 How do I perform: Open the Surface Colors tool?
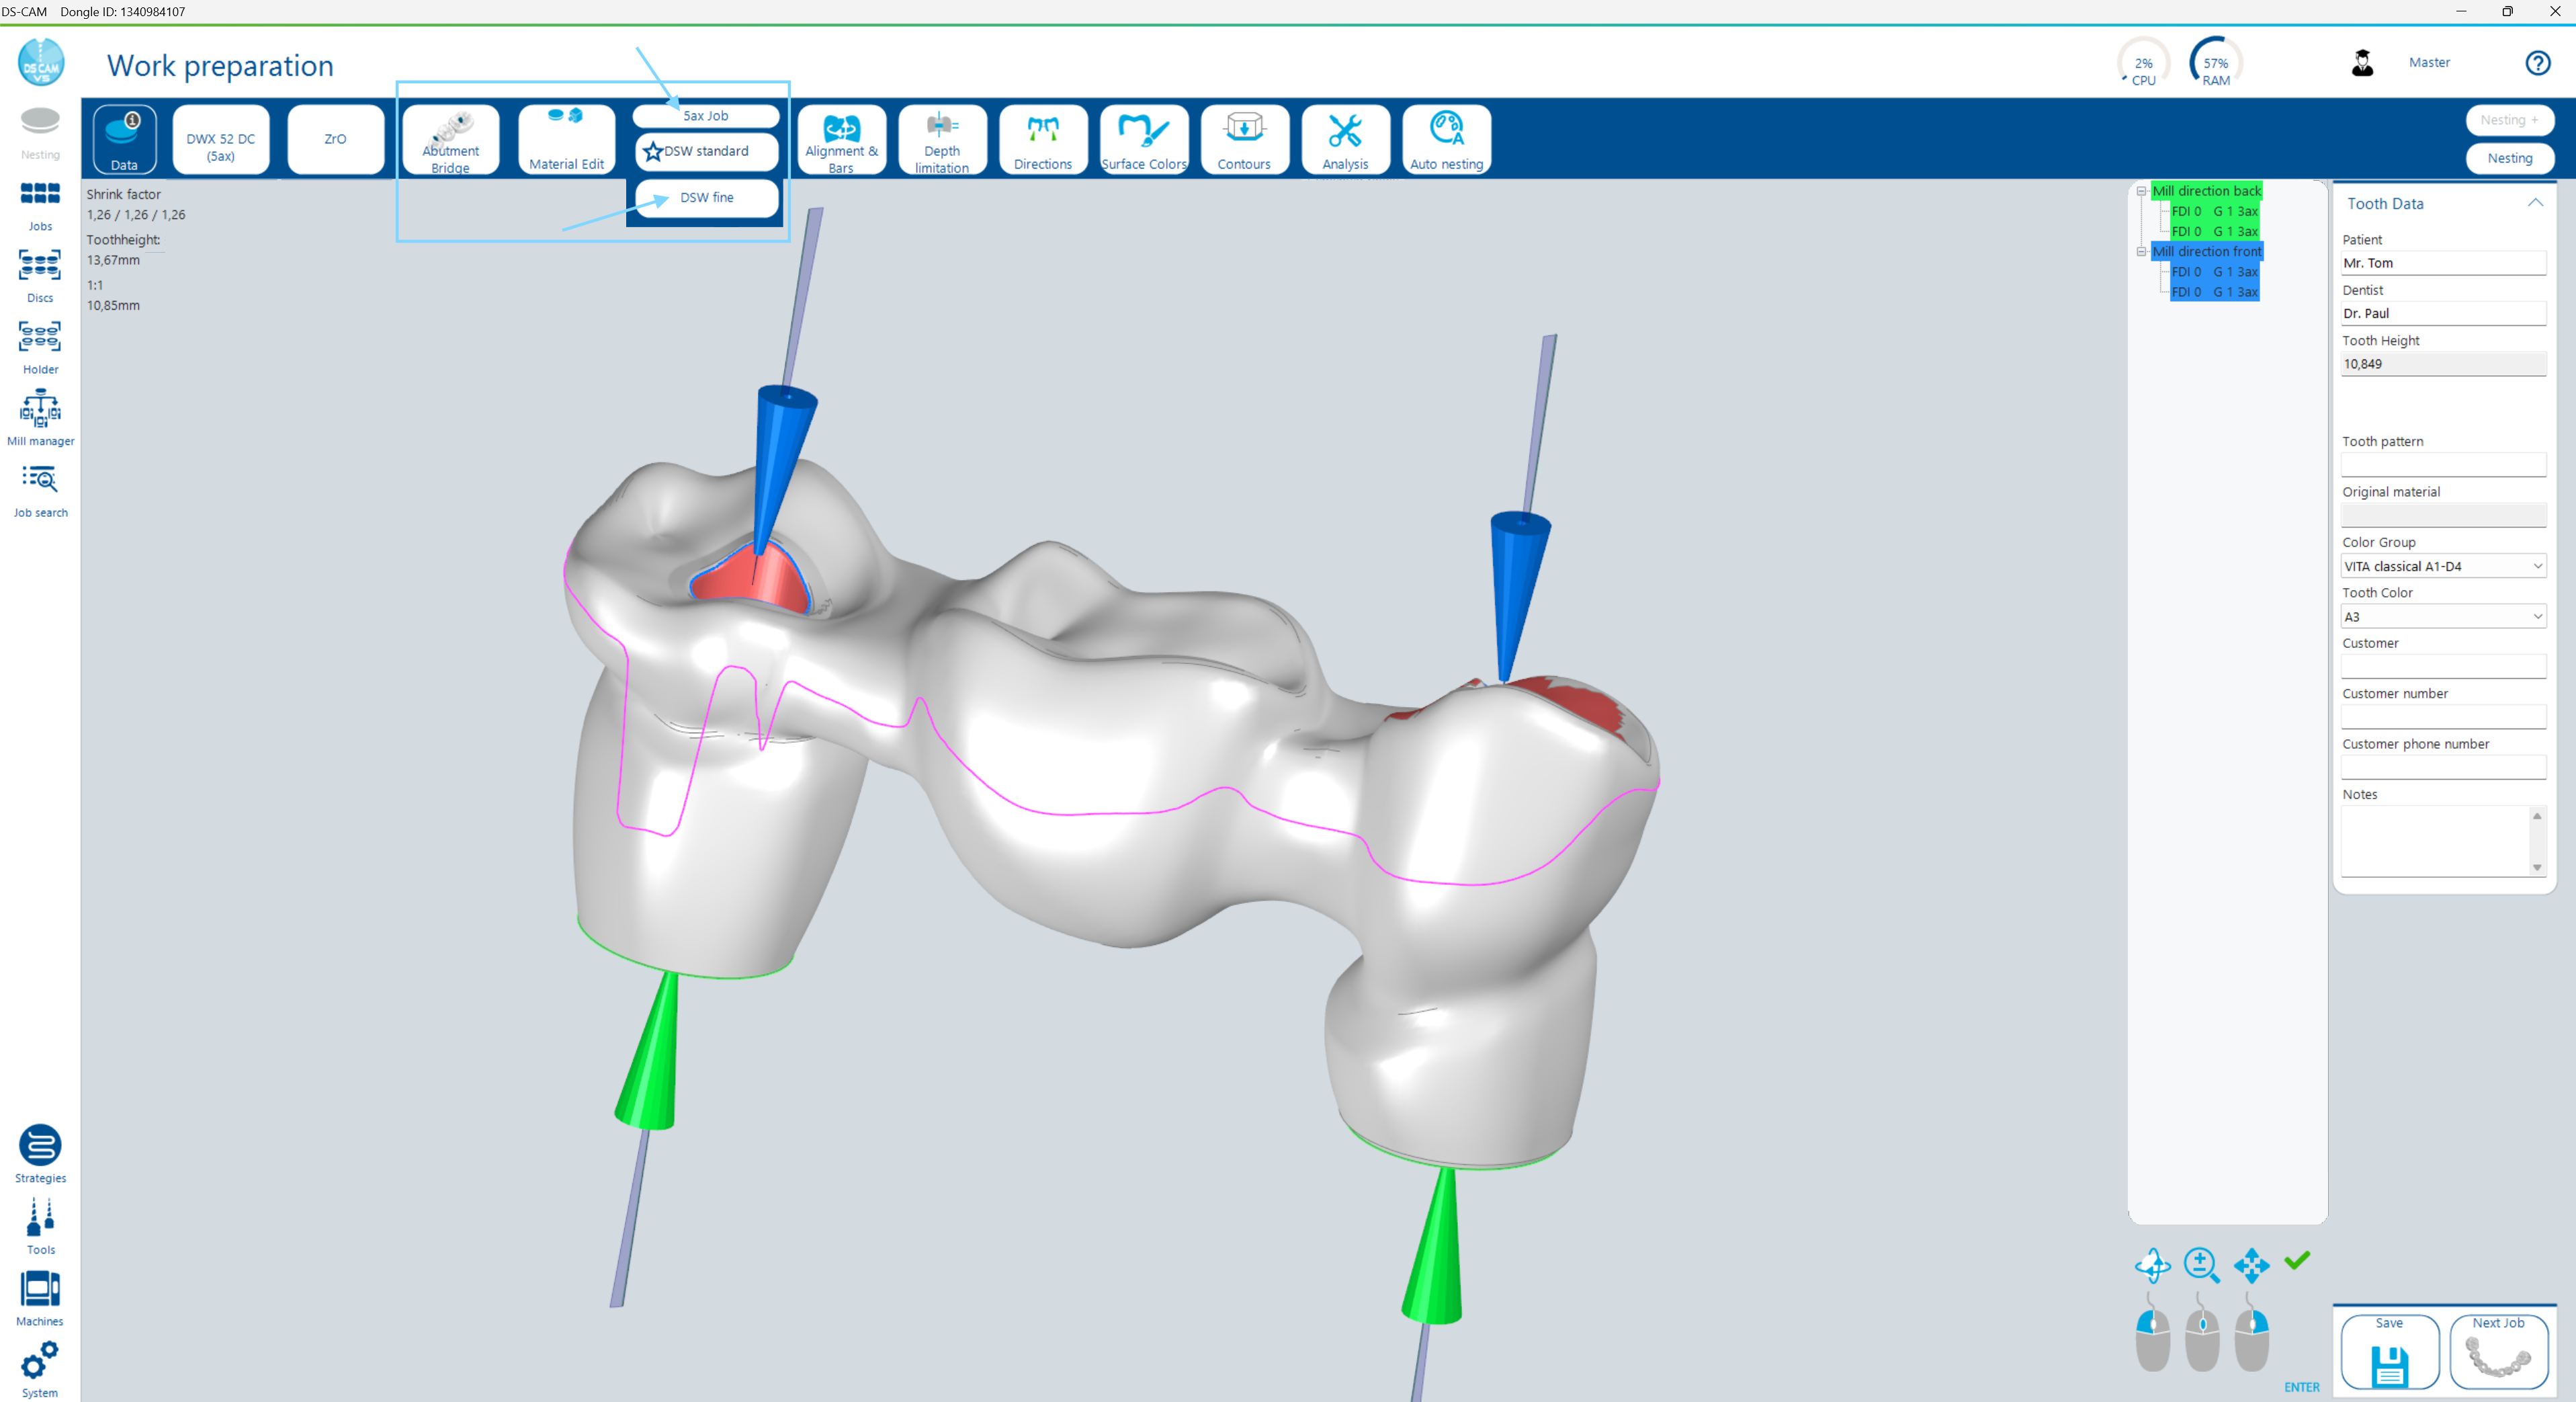point(1143,139)
